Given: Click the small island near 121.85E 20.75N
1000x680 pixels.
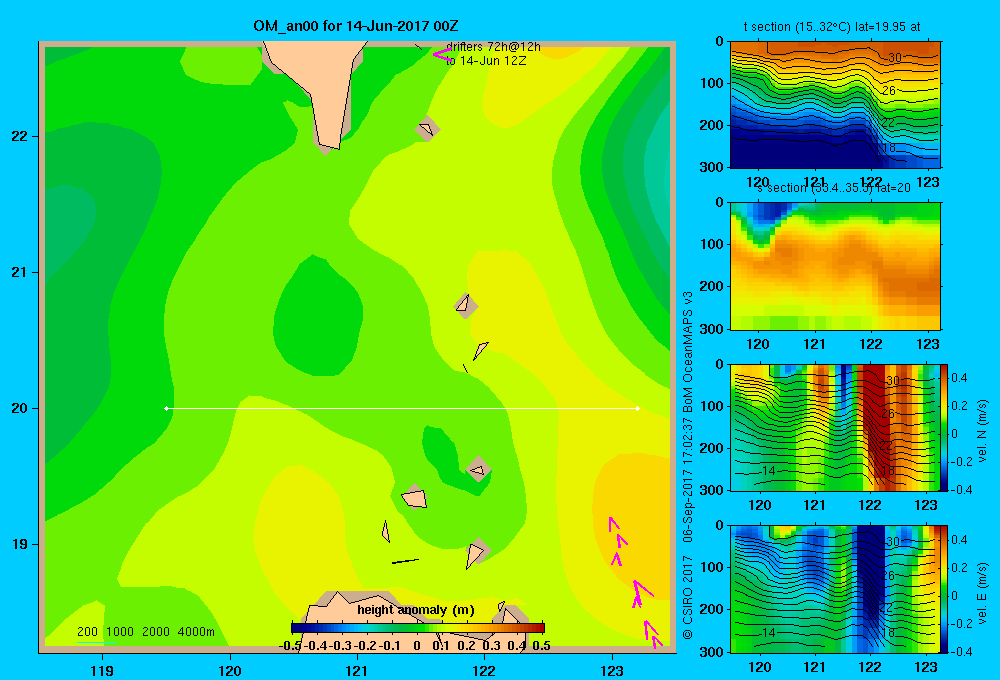Looking at the screenshot, I should pyautogui.click(x=466, y=306).
